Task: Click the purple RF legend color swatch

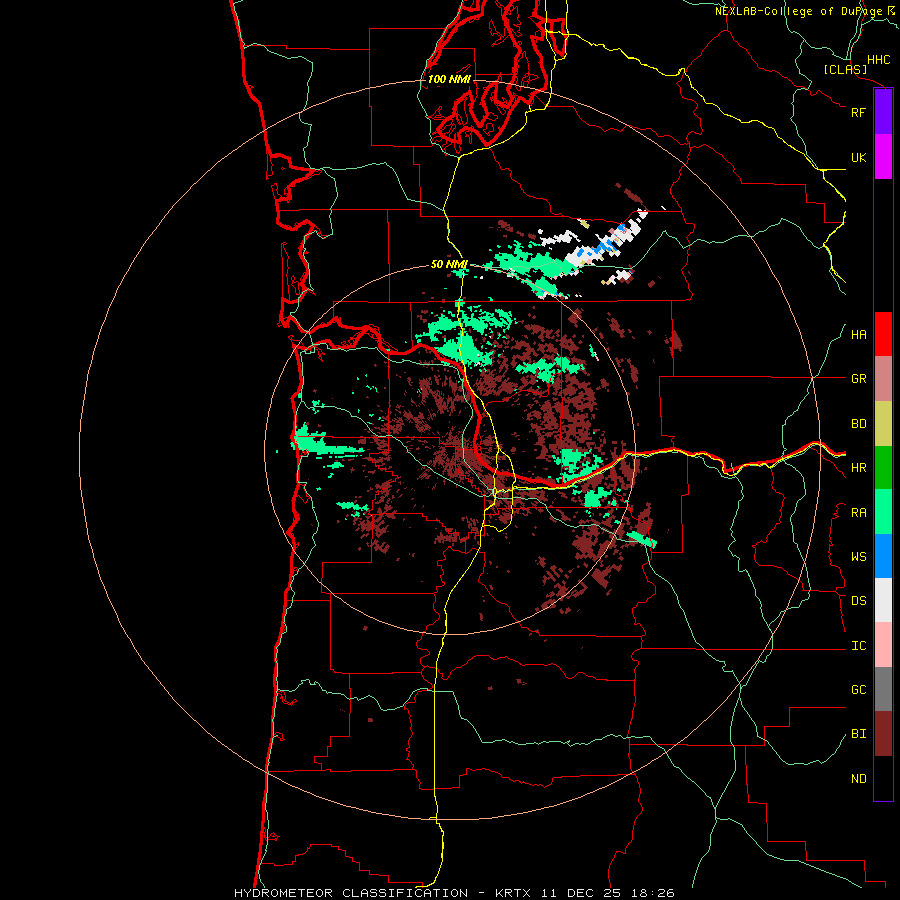Action: pyautogui.click(x=883, y=112)
